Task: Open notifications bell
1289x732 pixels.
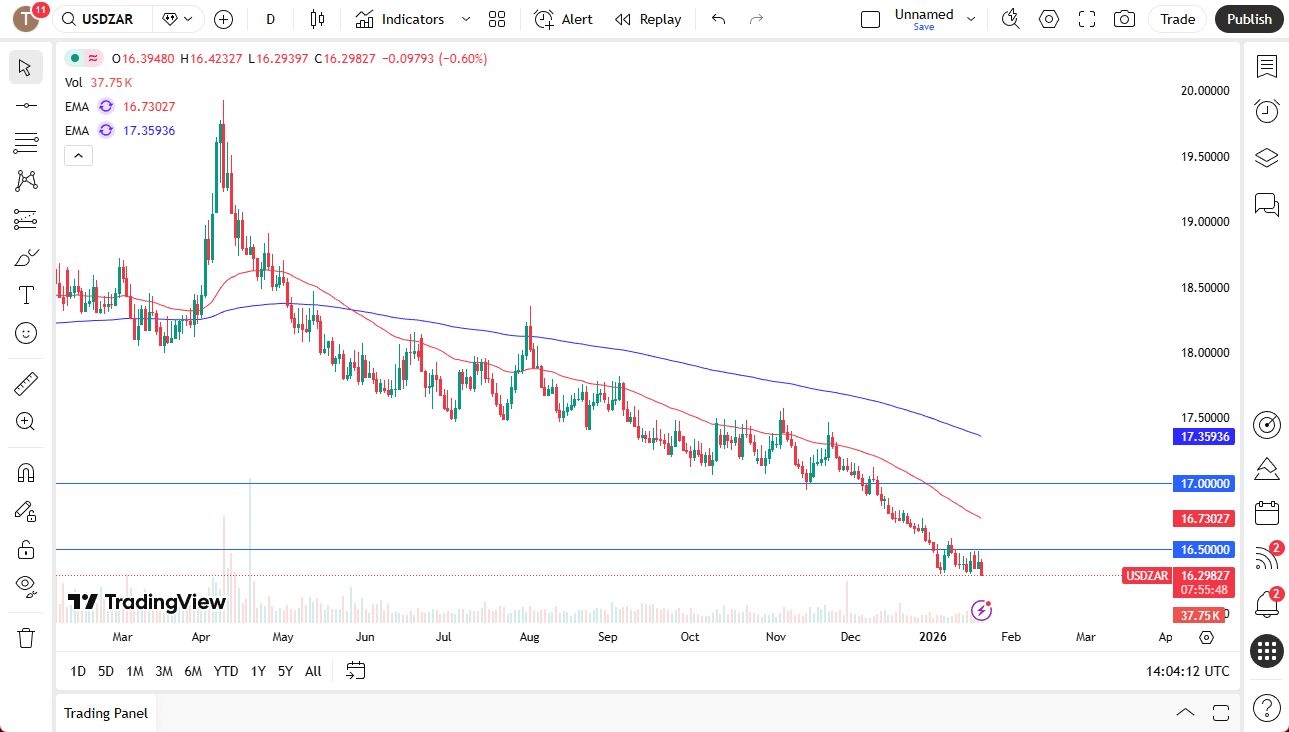Action: click(1266, 604)
